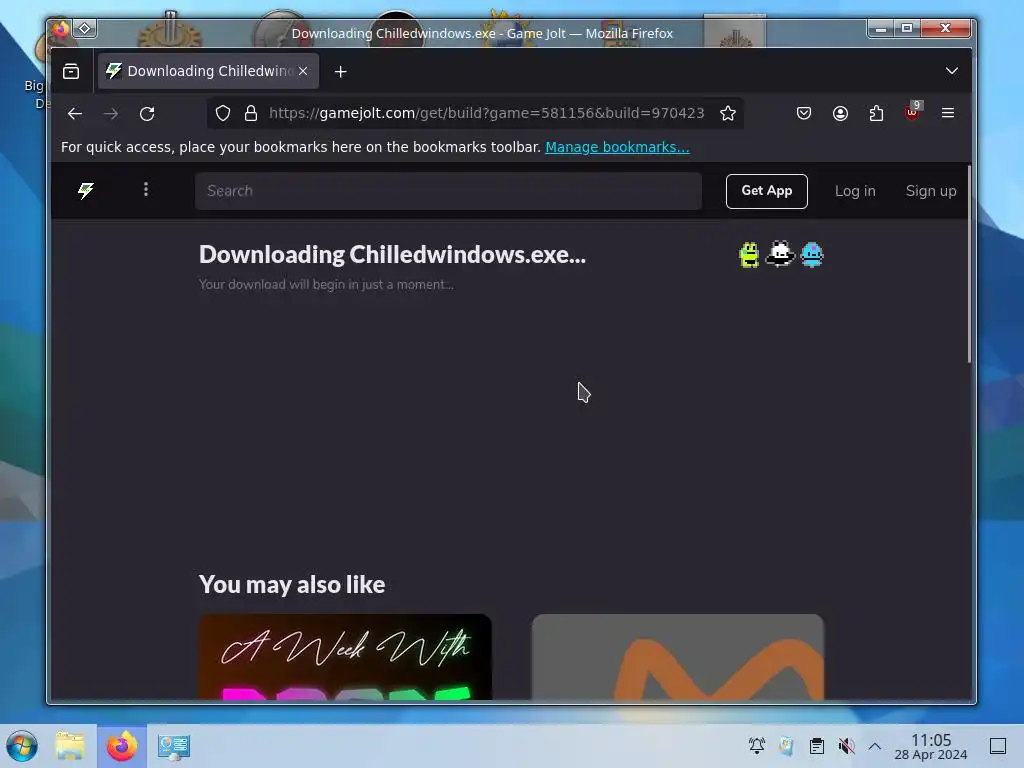Open the Start menu orb

click(x=22, y=746)
